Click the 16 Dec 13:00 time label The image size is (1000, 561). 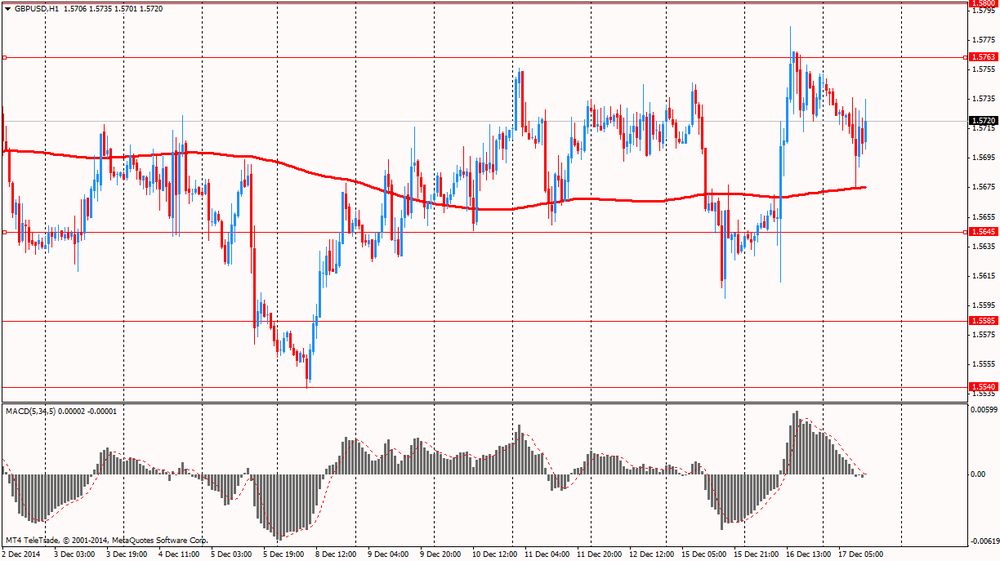point(807,553)
